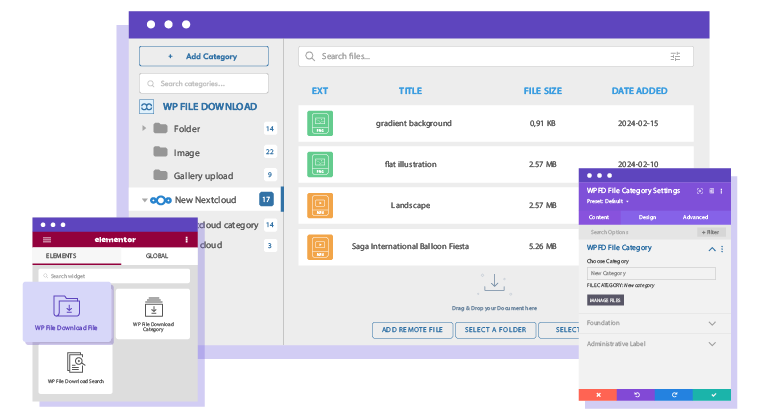Viewport: 760px width, 420px height.
Task: Click the Elementor hamburger menu icon
Action: point(46,240)
